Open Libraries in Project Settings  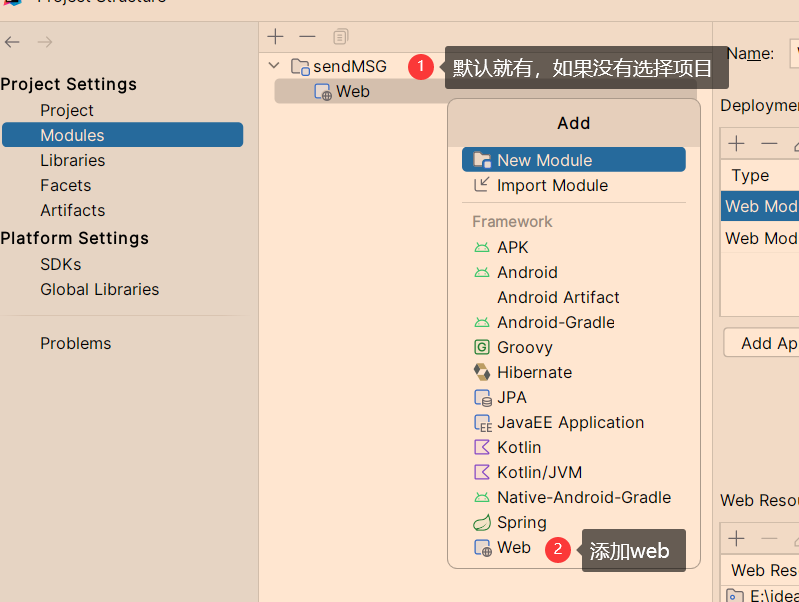(x=72, y=160)
